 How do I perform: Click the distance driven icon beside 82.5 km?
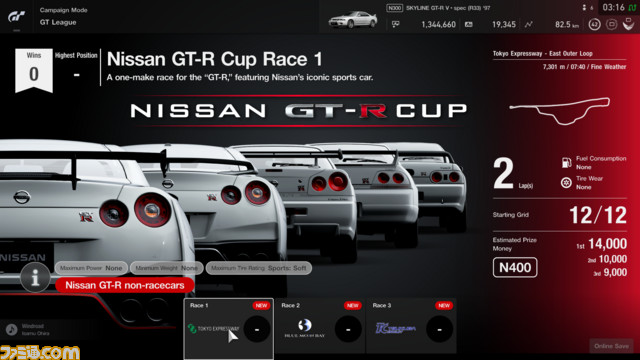pyautogui.click(x=529, y=24)
